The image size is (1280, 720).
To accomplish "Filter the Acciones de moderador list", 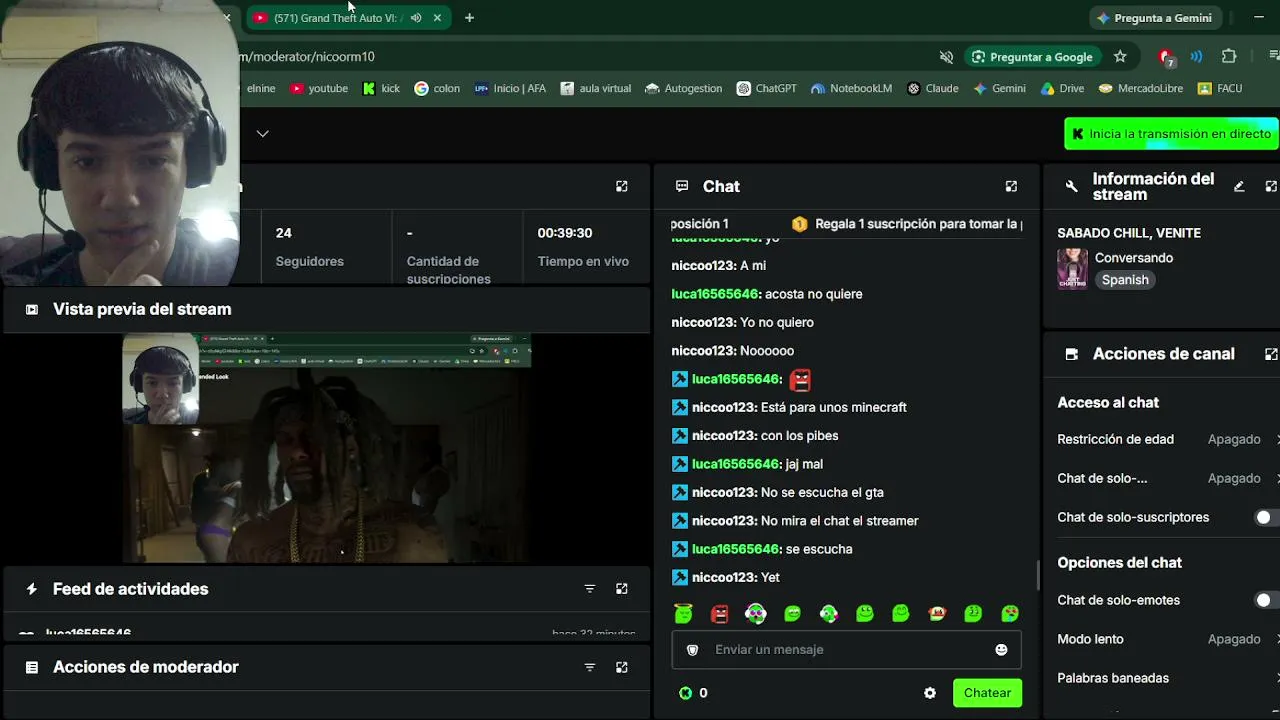I will pos(590,667).
